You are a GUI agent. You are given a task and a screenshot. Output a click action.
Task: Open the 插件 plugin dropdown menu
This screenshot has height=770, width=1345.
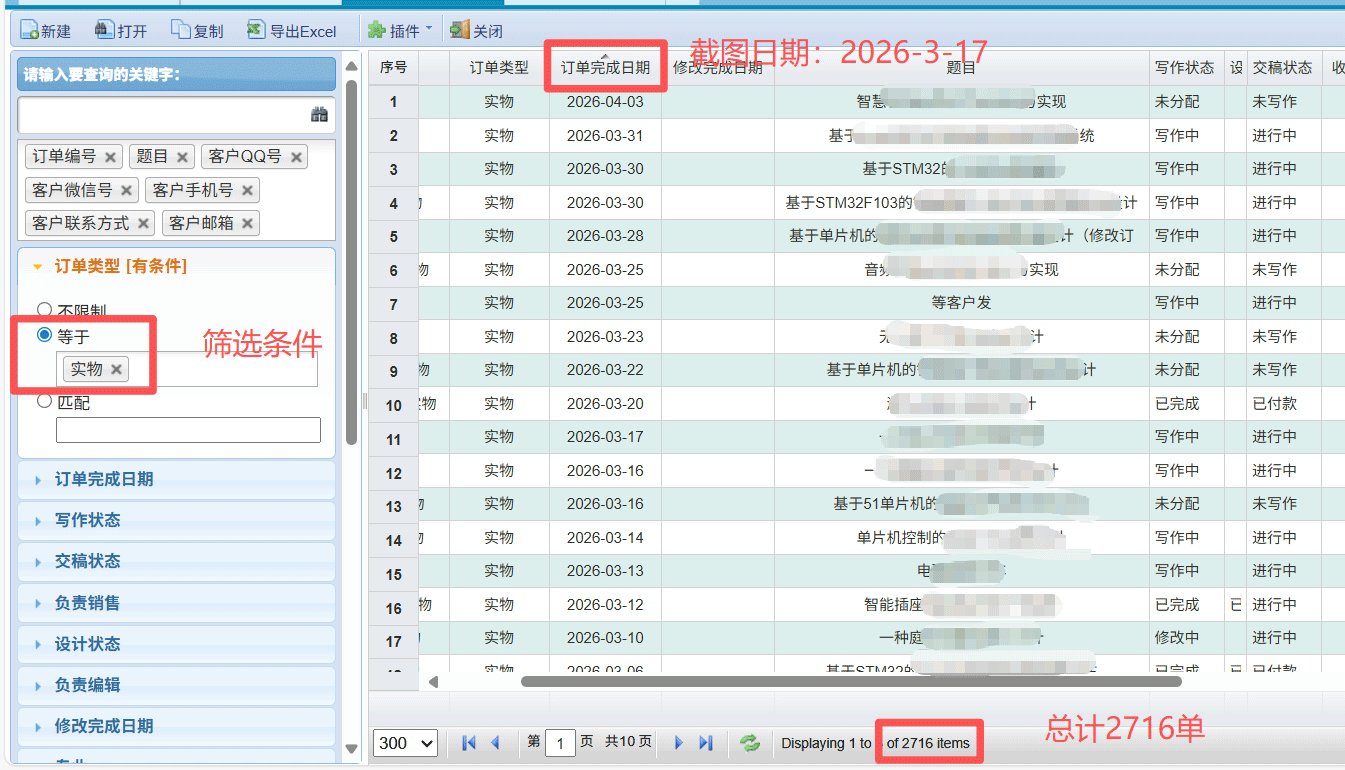click(x=400, y=31)
